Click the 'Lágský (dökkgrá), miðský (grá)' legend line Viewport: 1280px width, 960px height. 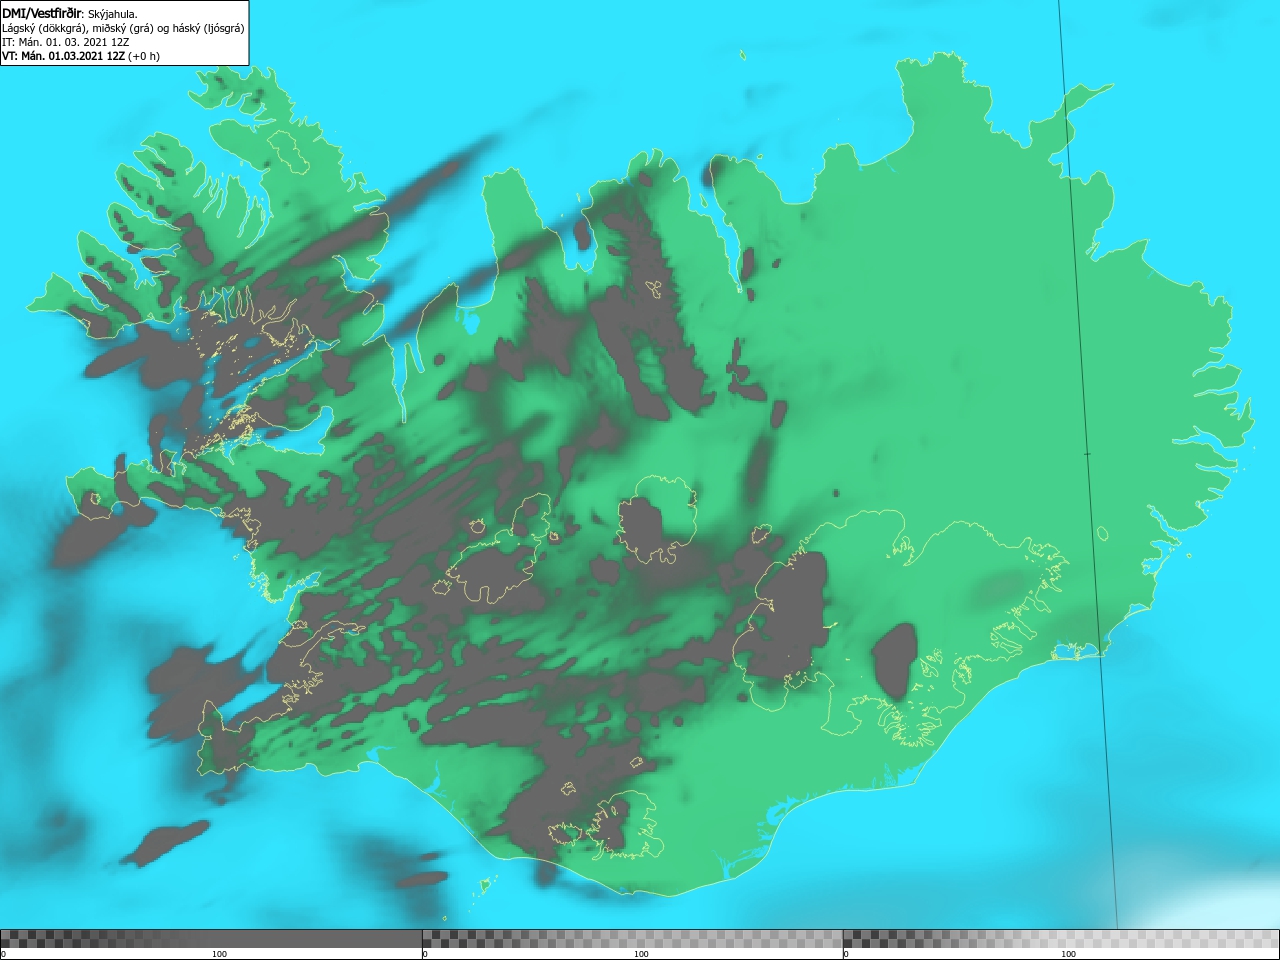pos(123,28)
